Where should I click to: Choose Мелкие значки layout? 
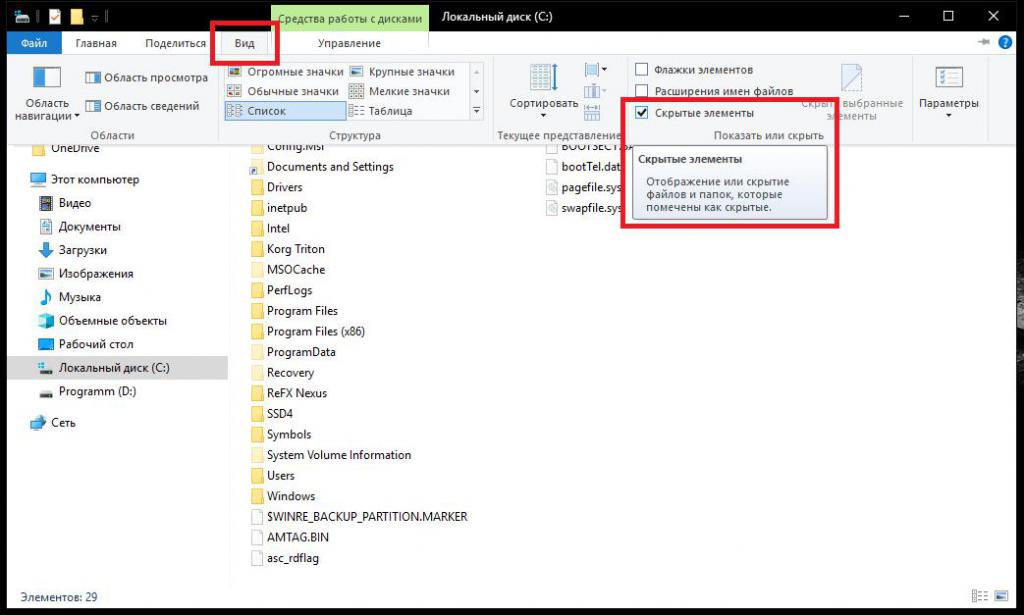coord(400,91)
